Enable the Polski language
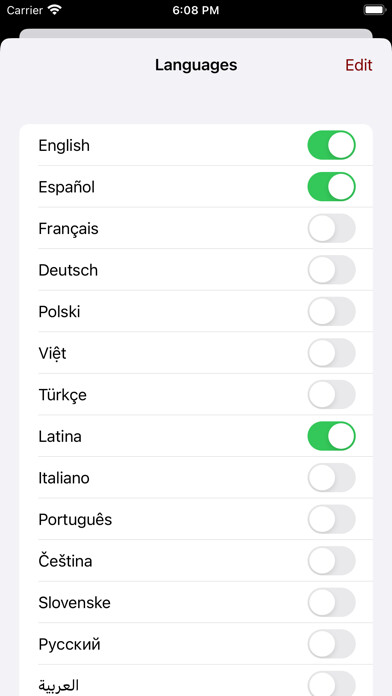The height and width of the screenshot is (696, 392). coord(332,312)
